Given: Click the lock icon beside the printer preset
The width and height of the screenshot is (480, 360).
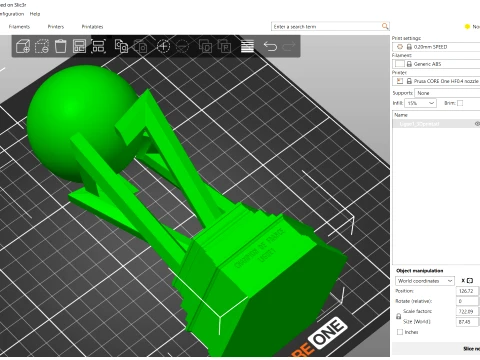Looking at the screenshot, I should tap(409, 81).
